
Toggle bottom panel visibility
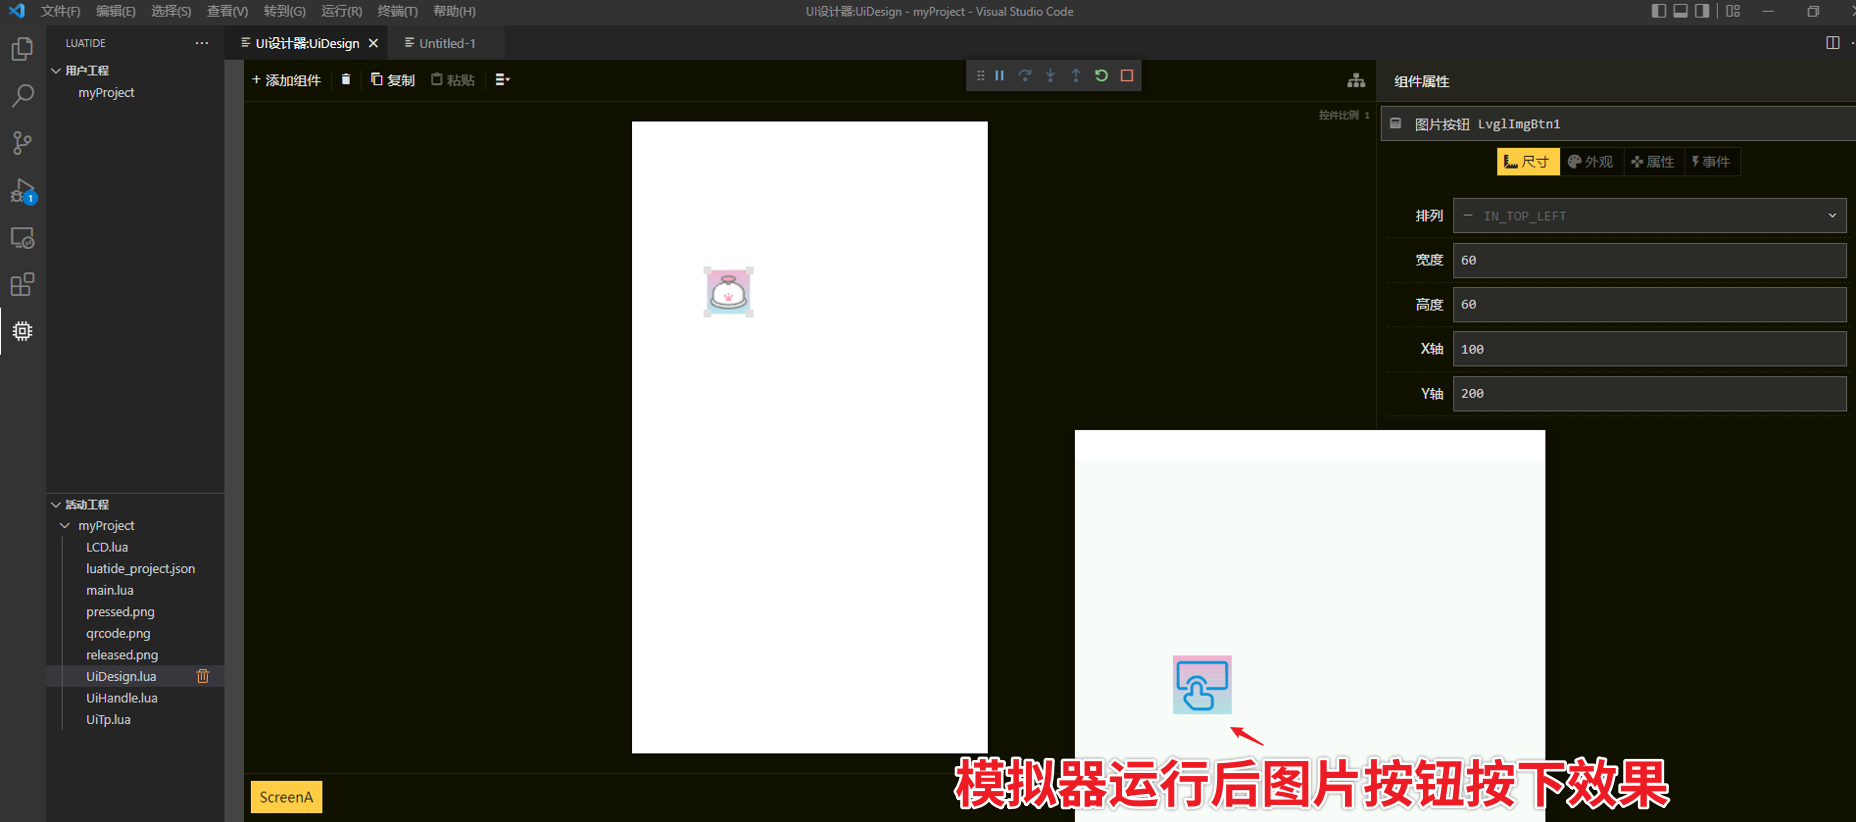click(x=1681, y=11)
